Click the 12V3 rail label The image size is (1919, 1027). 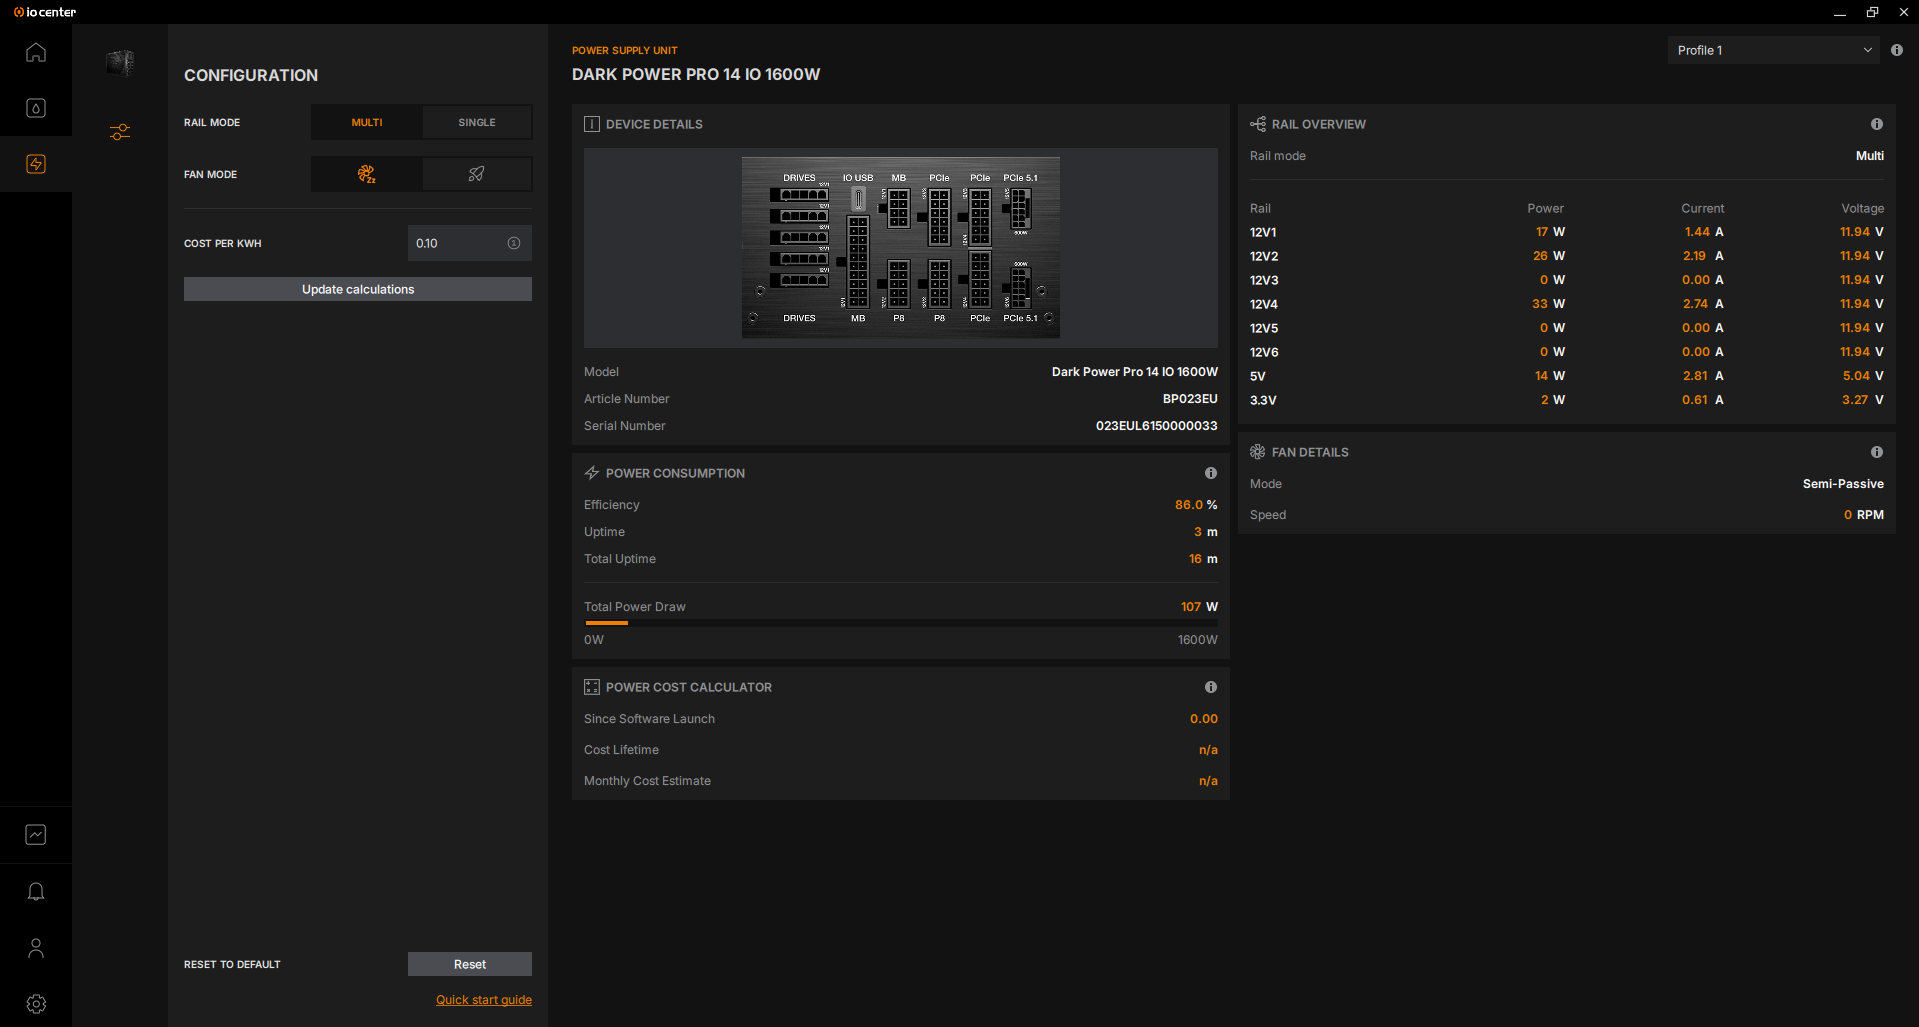click(x=1264, y=280)
